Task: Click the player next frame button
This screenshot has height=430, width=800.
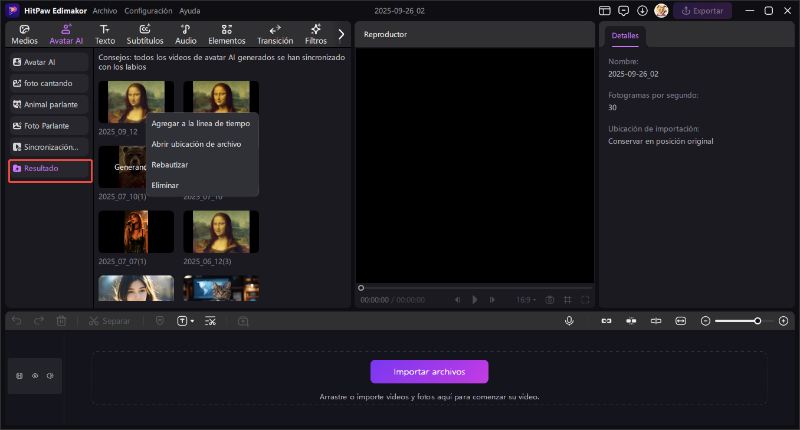Action: click(492, 300)
